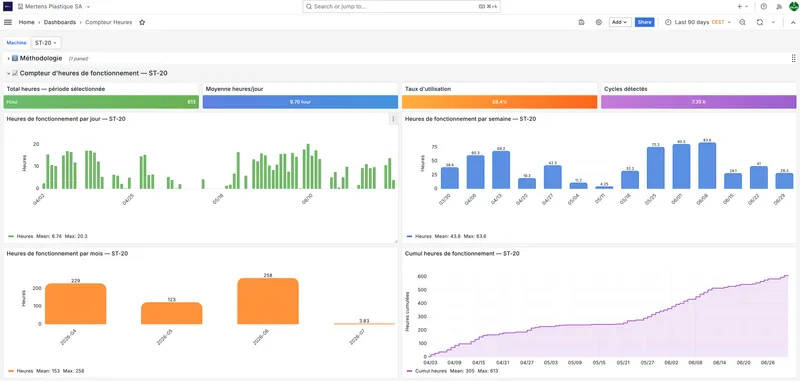The height and width of the screenshot is (381, 800).
Task: Click the weekly bar labeled 68.2
Action: 501,170
